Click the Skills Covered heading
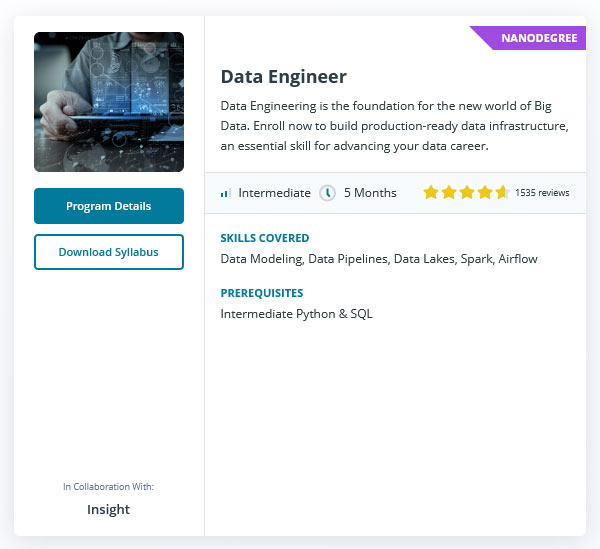Viewport: 600px width, 549px height. click(x=264, y=238)
